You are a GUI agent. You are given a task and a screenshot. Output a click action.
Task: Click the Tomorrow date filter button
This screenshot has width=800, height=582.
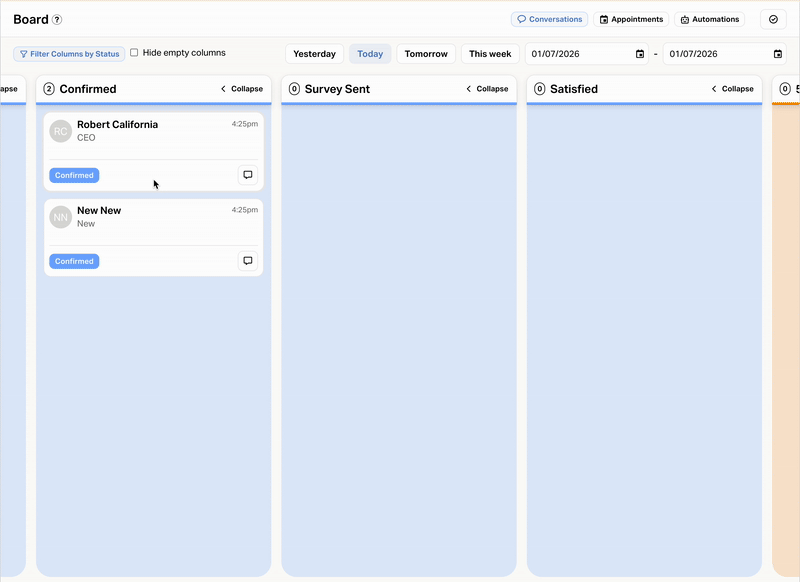(x=426, y=54)
